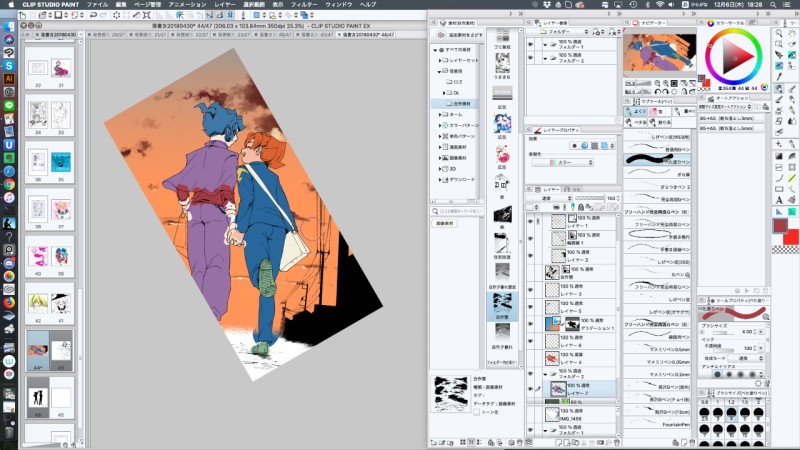The image size is (800, 450).
Task: Hide グラデーション 1 layer via eye icon
Action: point(531,324)
